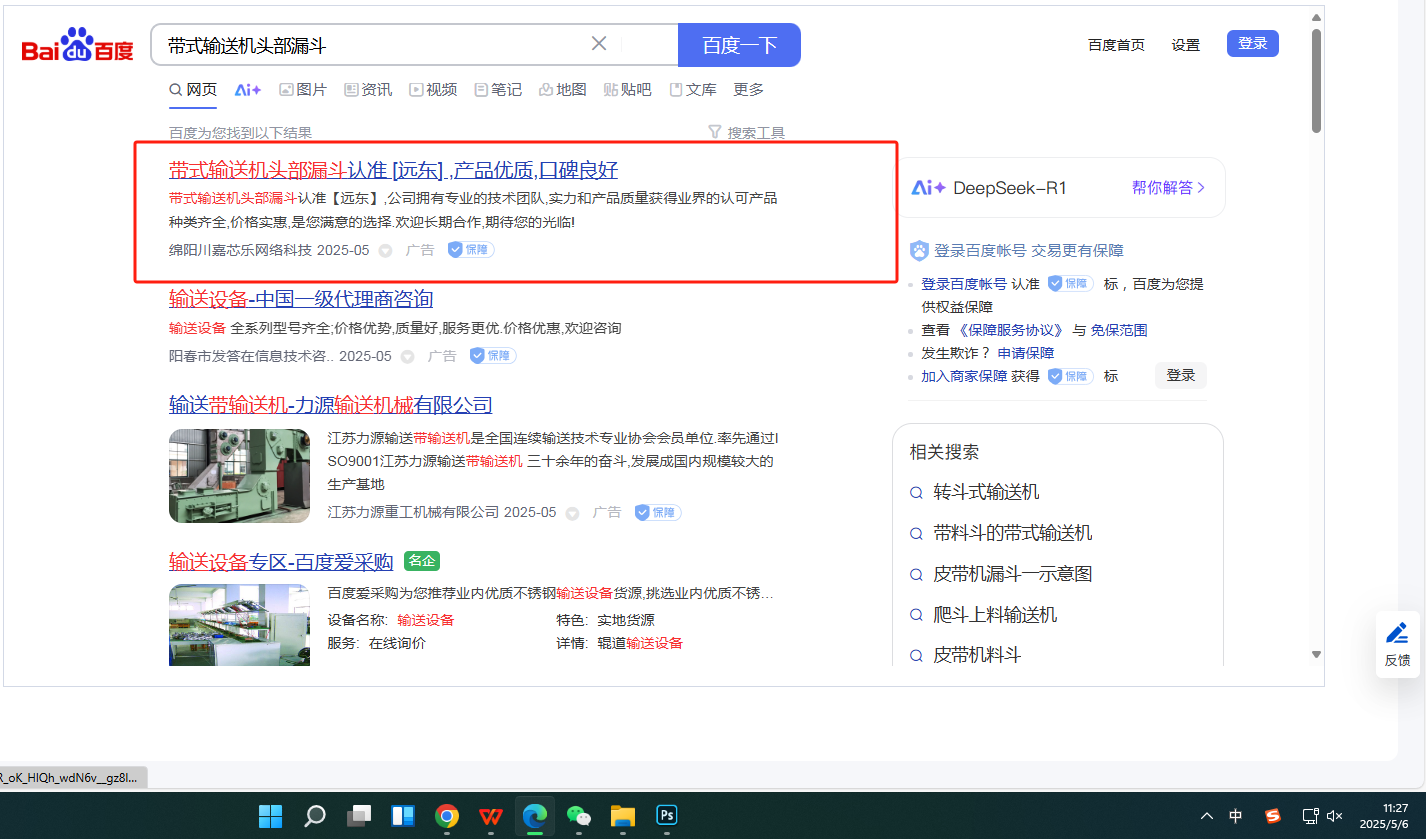The image size is (1426, 839).
Task: Open the 输送设备-中国一级代理商咨询 result link
Action: tap(301, 299)
